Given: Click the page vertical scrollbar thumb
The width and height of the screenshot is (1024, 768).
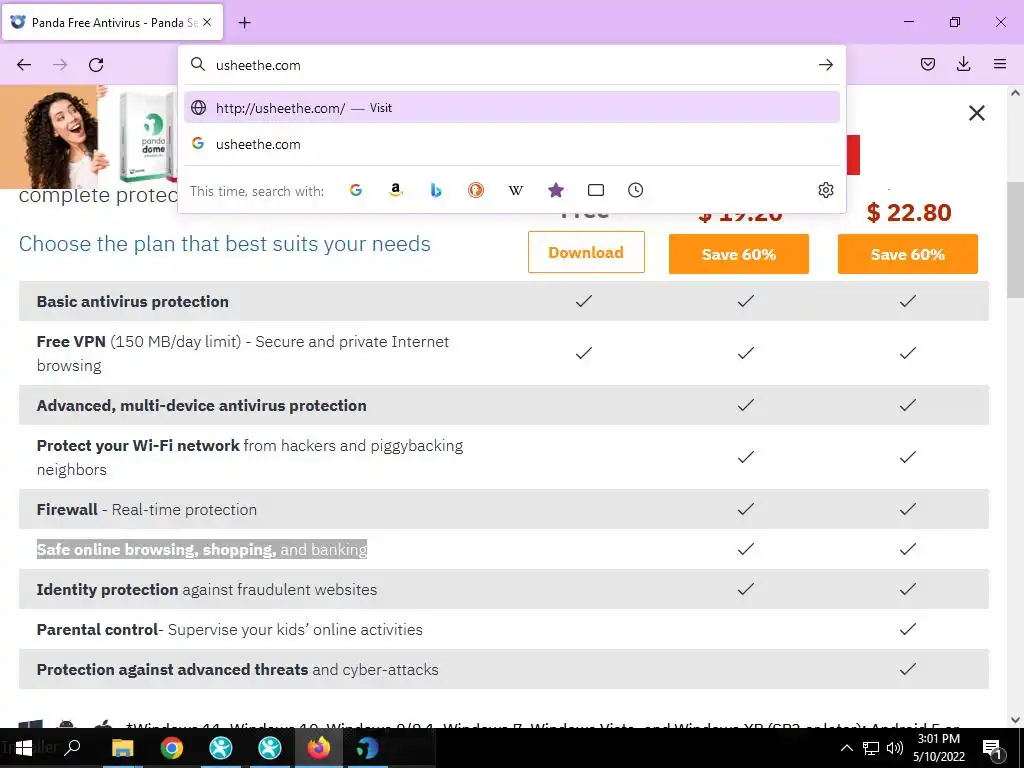Looking at the screenshot, I should (x=1015, y=239).
